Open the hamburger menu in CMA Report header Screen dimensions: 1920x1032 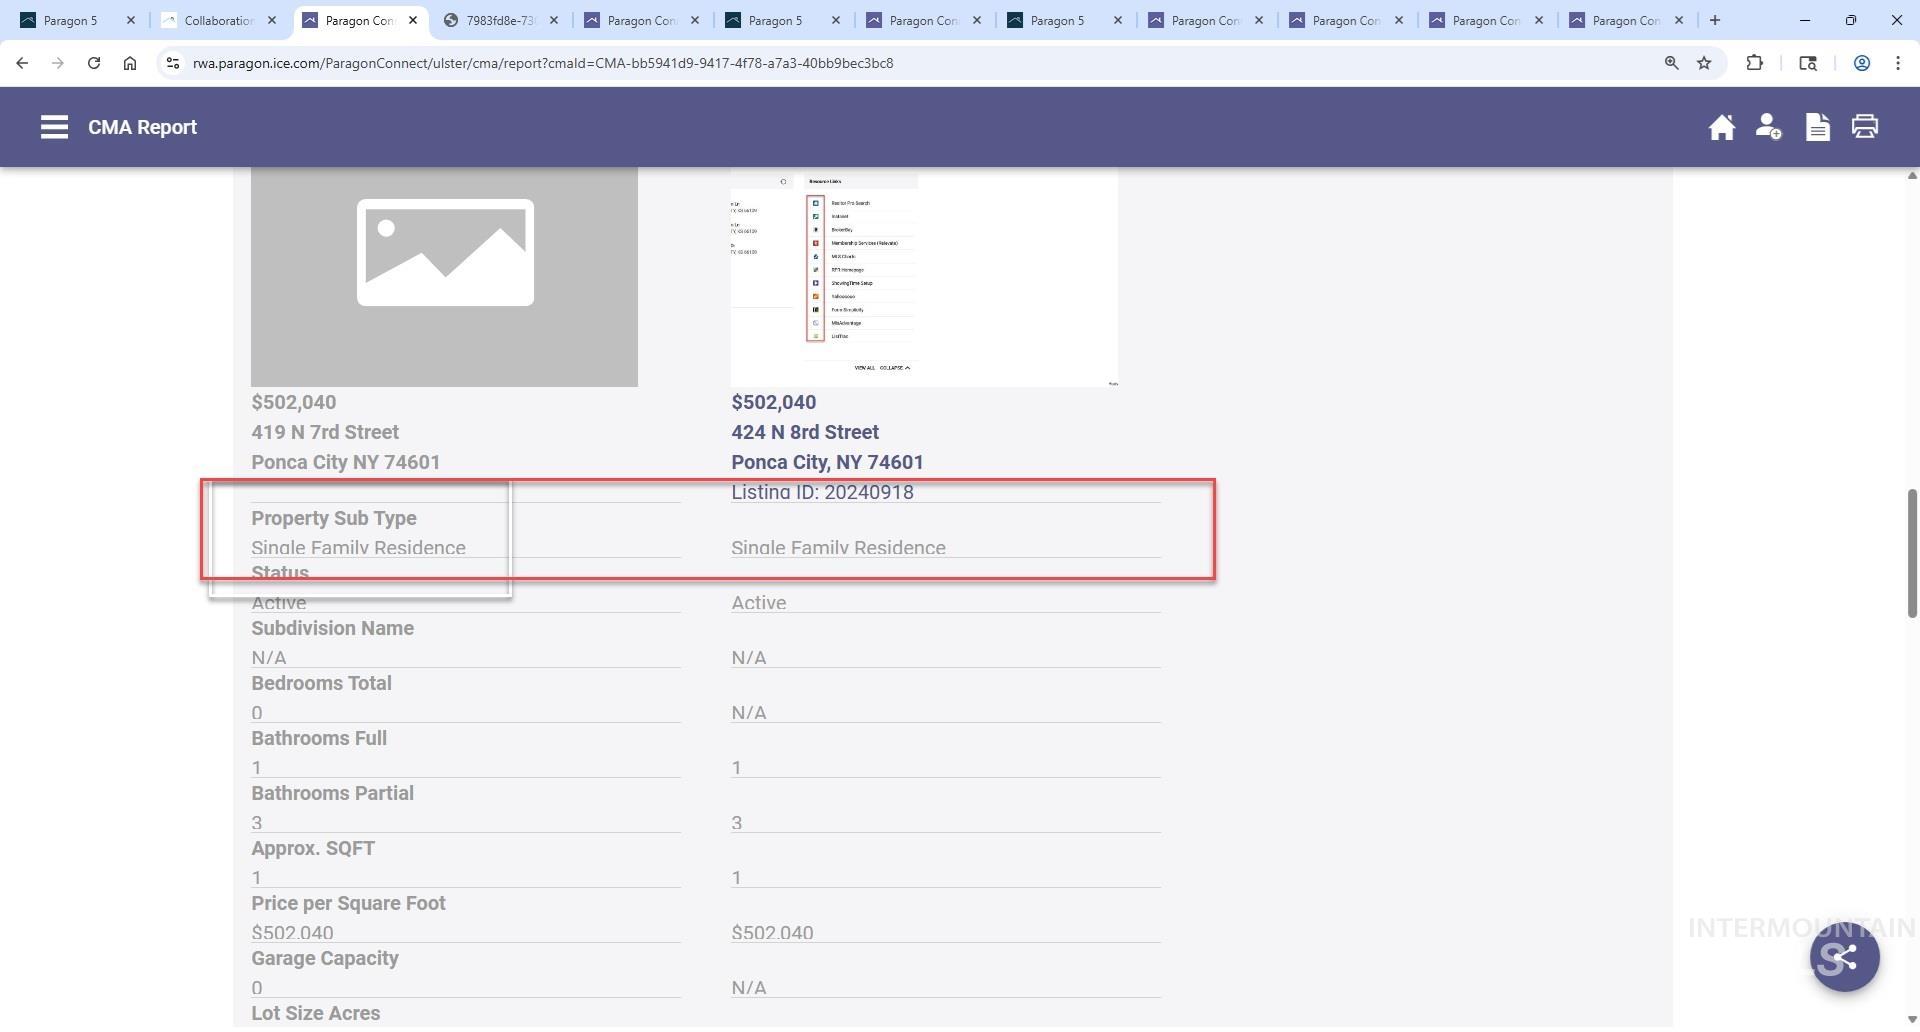(54, 127)
